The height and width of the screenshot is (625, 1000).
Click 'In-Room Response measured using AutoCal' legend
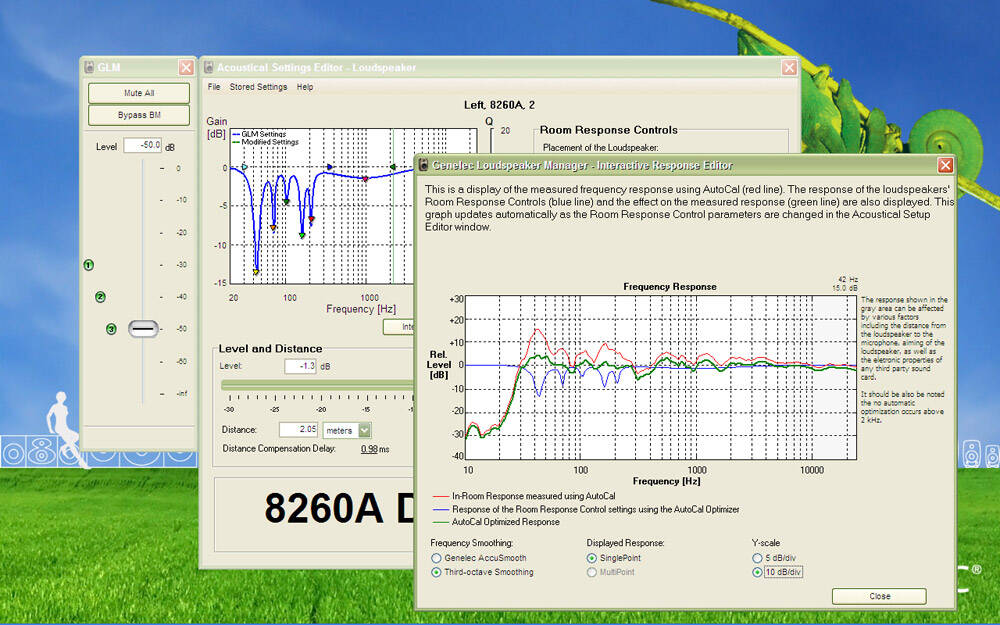[534, 496]
